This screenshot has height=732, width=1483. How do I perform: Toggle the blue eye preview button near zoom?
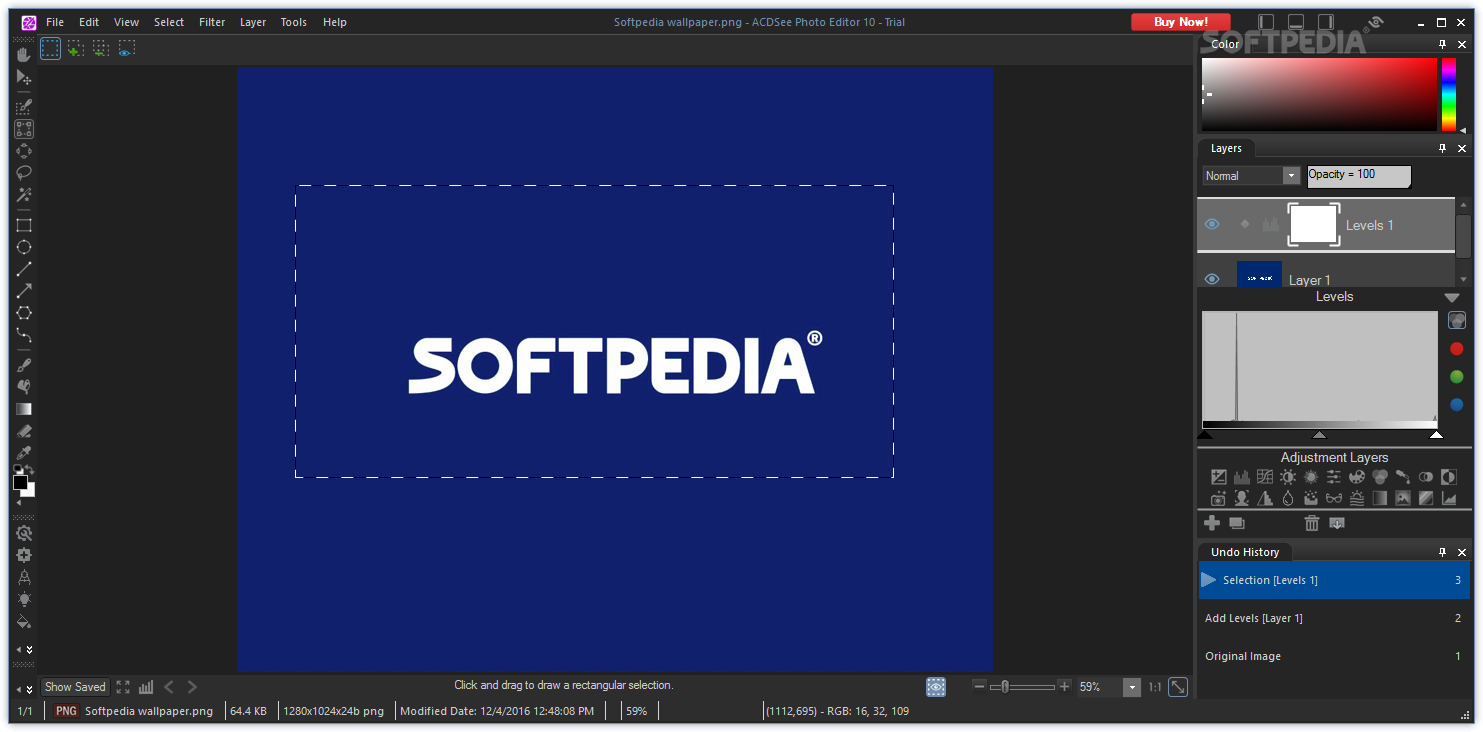point(936,687)
